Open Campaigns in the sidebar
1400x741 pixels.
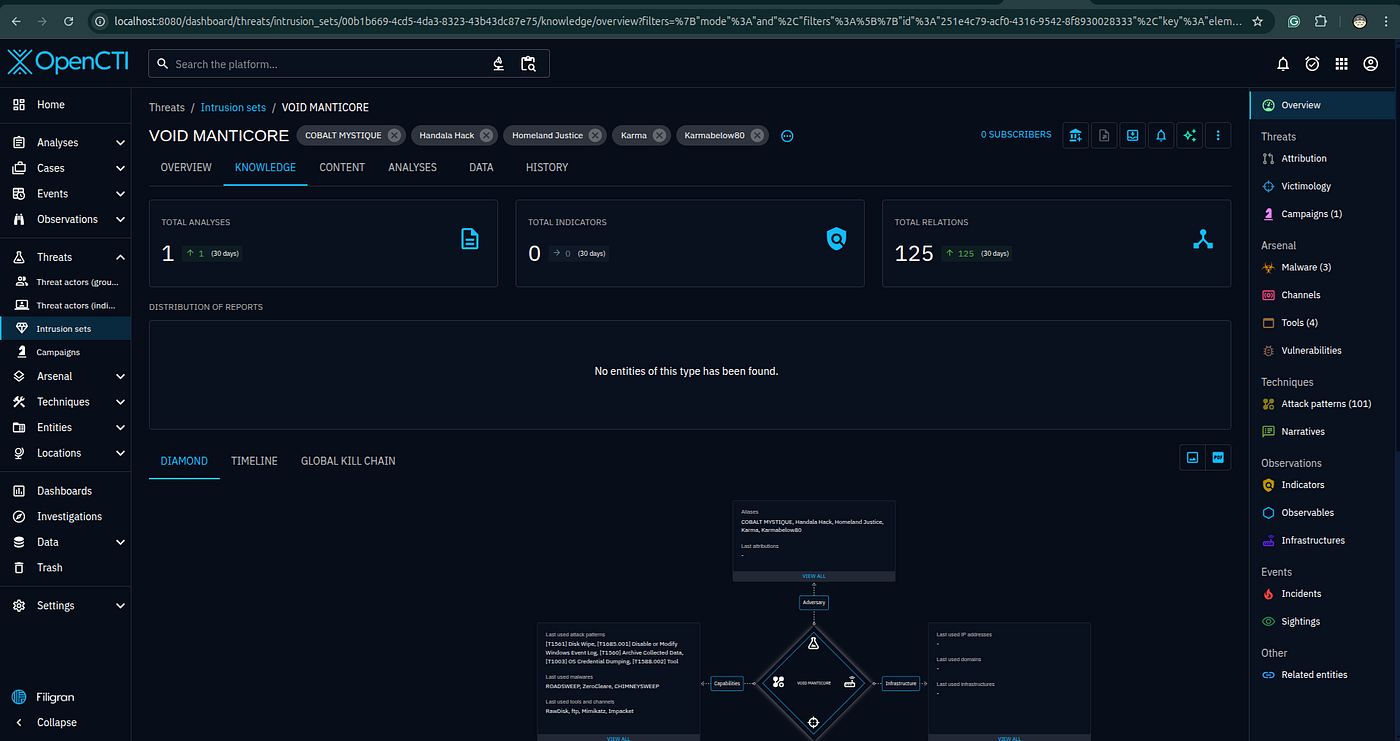click(x=65, y=352)
